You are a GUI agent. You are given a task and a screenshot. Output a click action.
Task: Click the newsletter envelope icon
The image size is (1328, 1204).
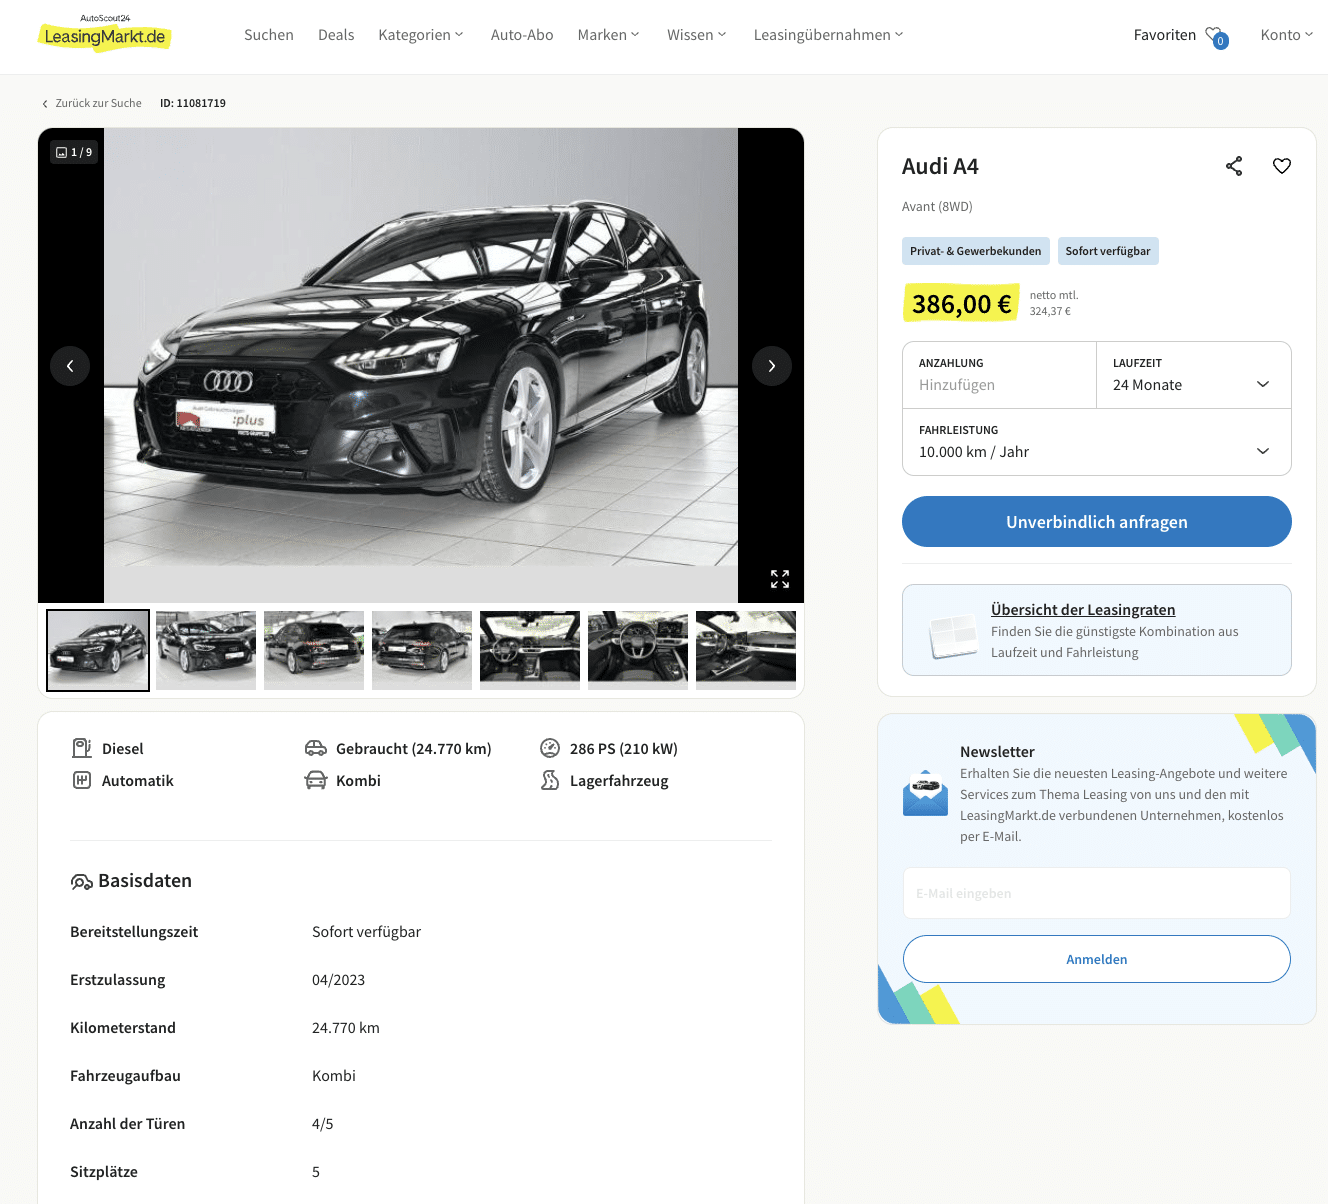coord(925,793)
